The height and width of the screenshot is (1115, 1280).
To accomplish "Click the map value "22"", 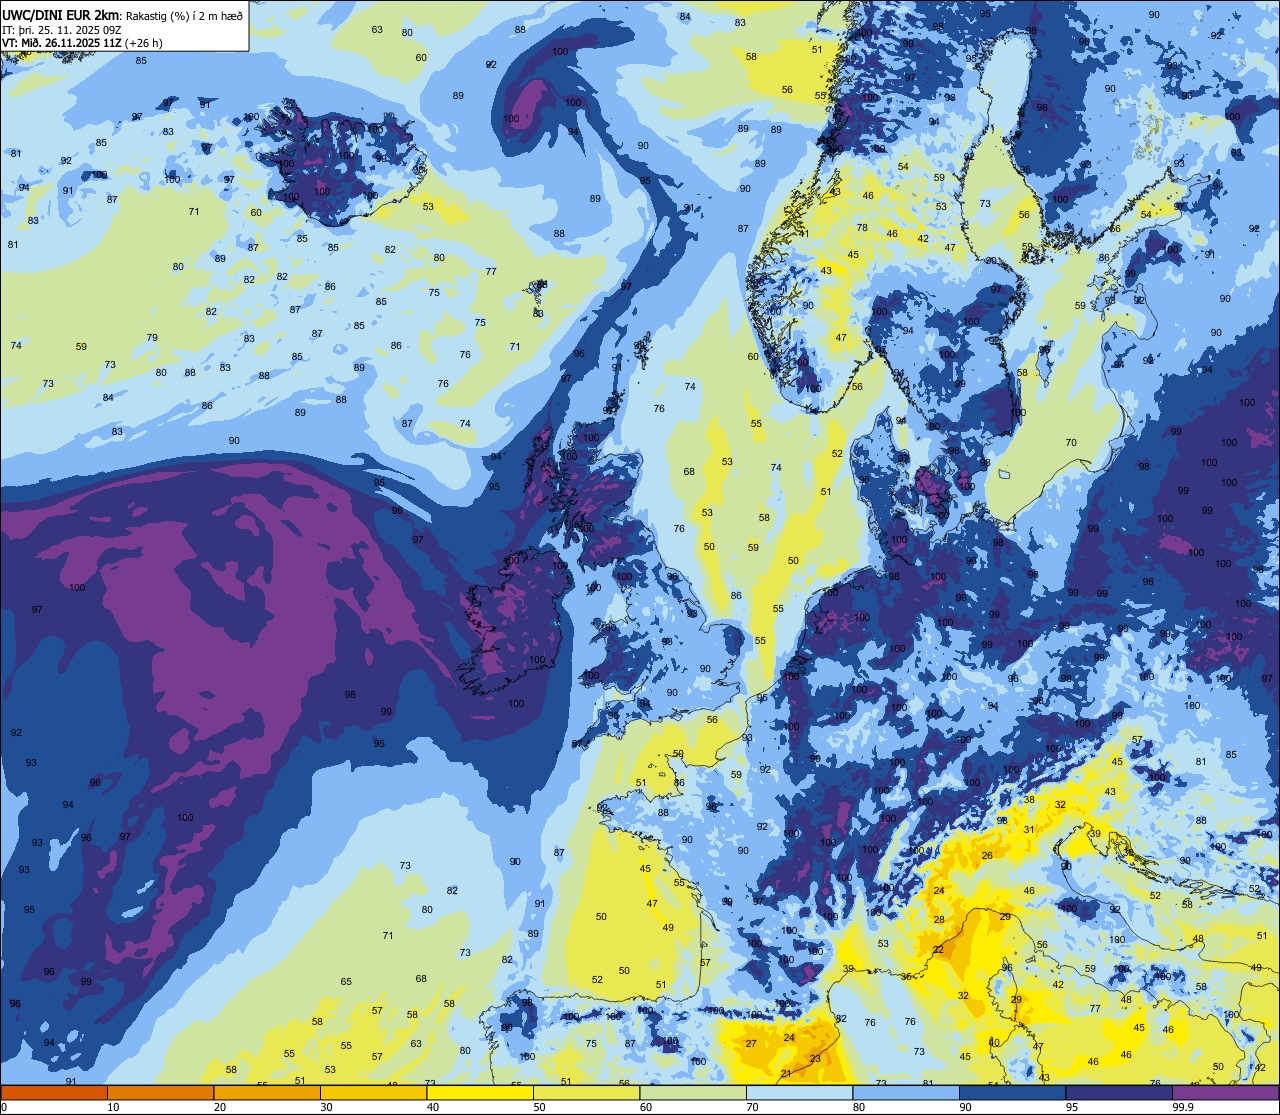I will pyautogui.click(x=938, y=950).
